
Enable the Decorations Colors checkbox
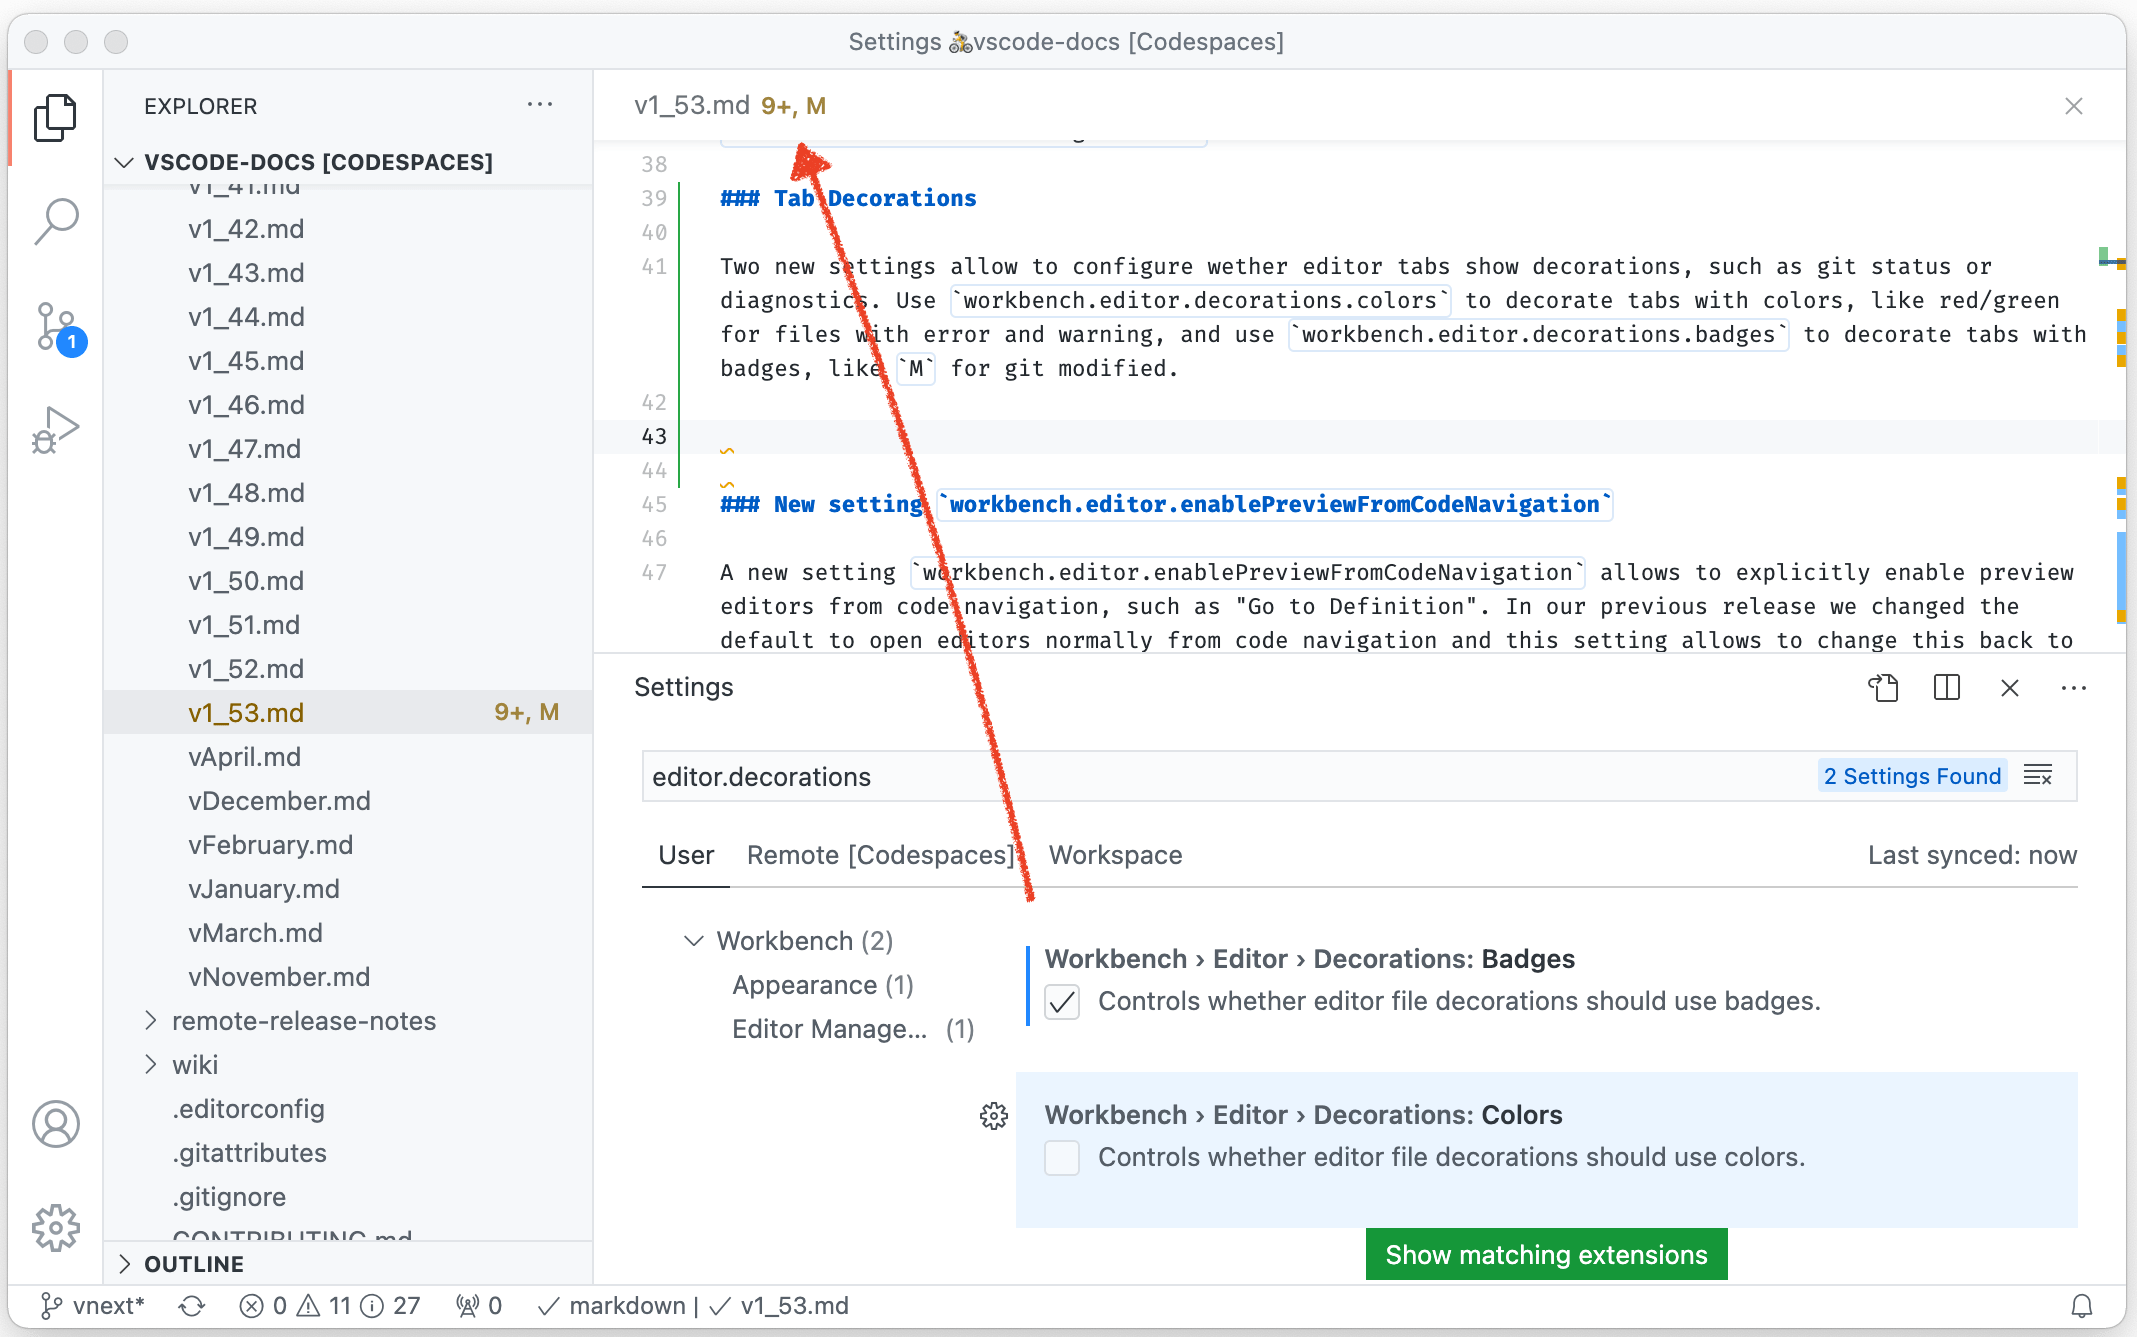[1061, 1157]
